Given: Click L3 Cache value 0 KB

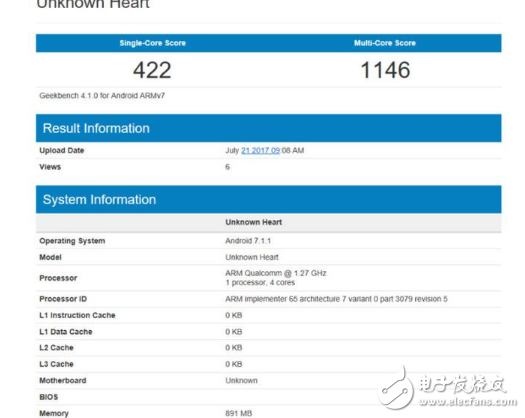Looking at the screenshot, I should point(234,364).
